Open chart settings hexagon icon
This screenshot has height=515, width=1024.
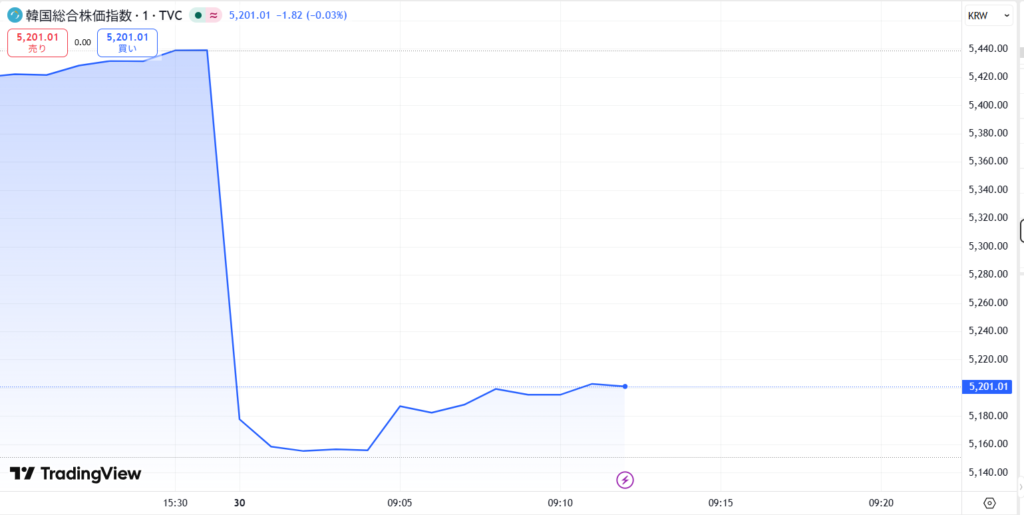click(989, 502)
